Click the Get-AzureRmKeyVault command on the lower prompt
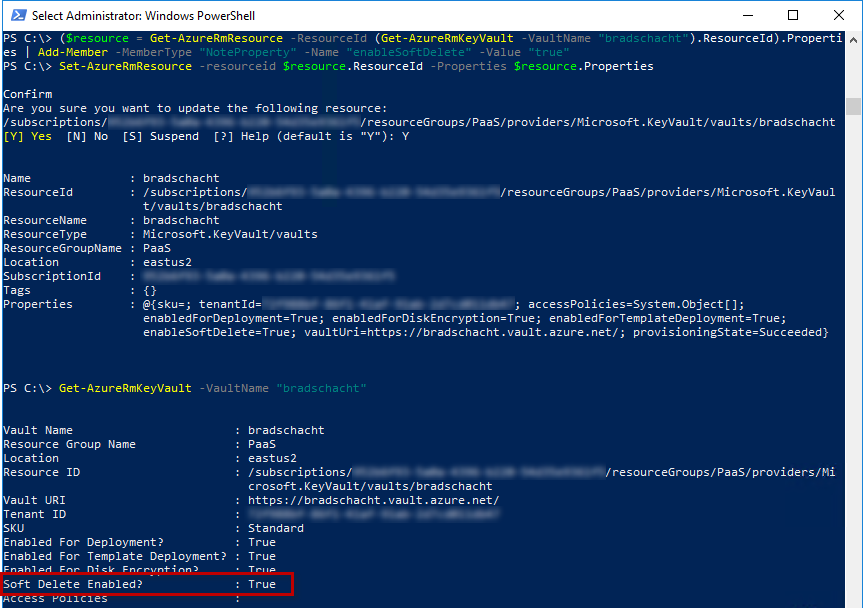 click(125, 388)
